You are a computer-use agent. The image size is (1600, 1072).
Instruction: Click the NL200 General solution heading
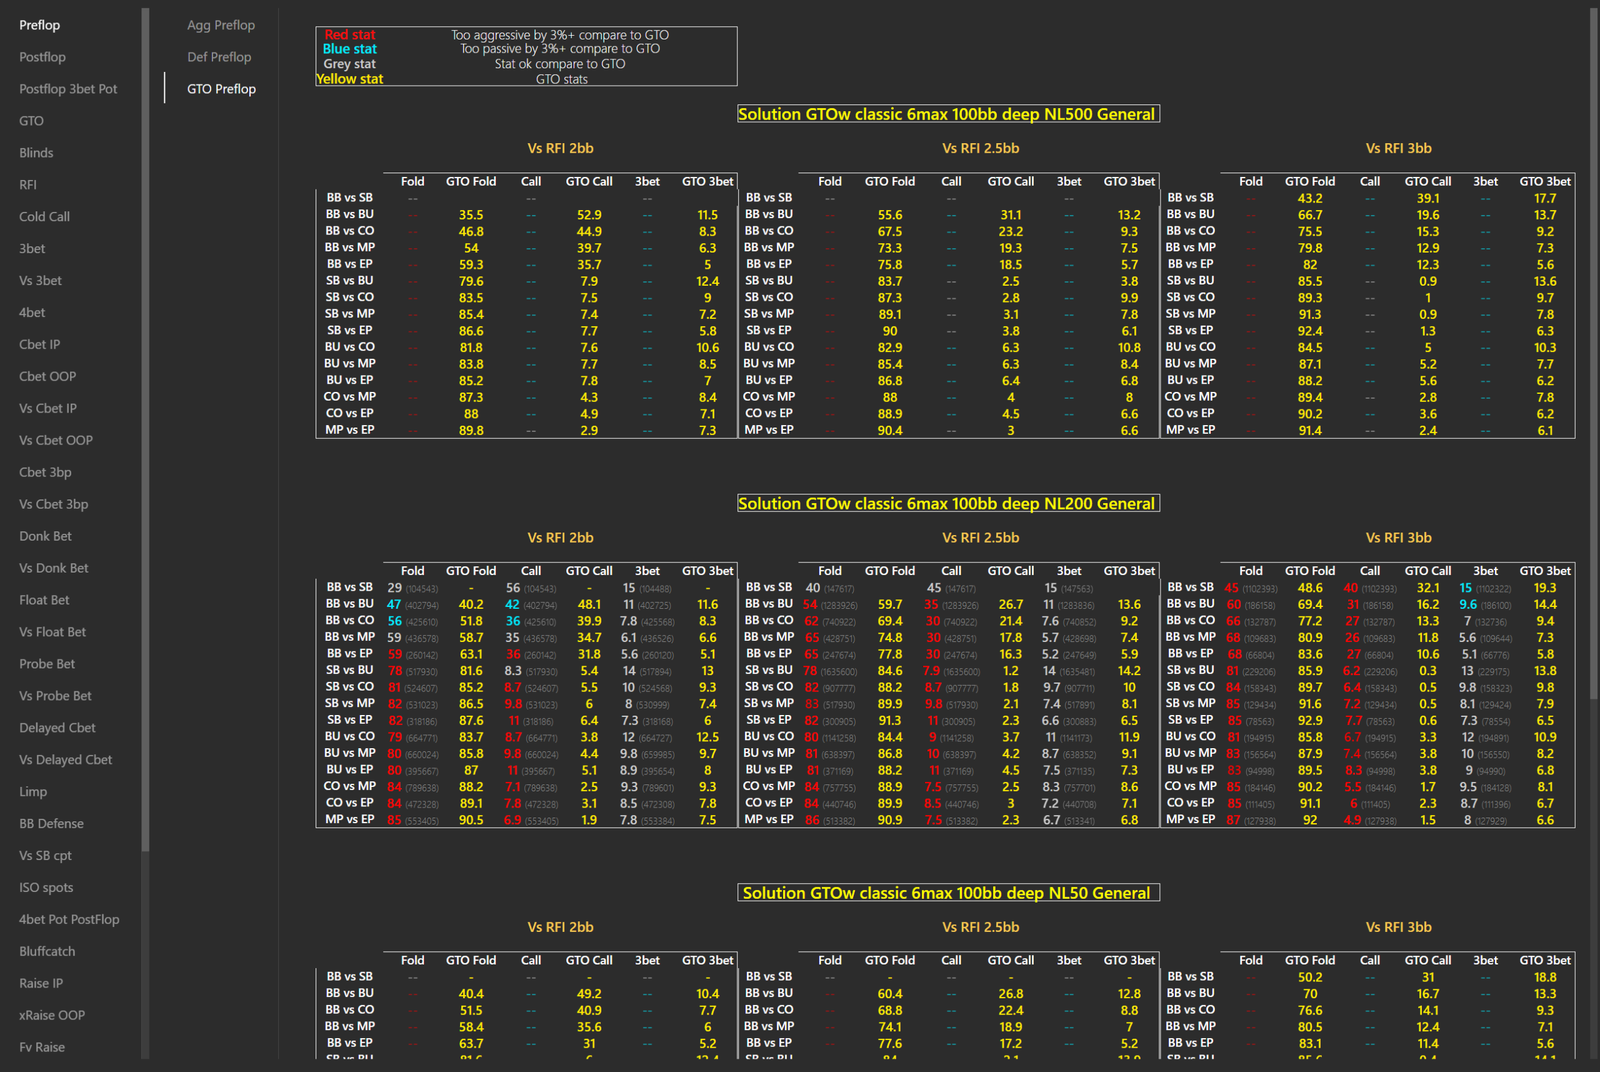pos(948,504)
